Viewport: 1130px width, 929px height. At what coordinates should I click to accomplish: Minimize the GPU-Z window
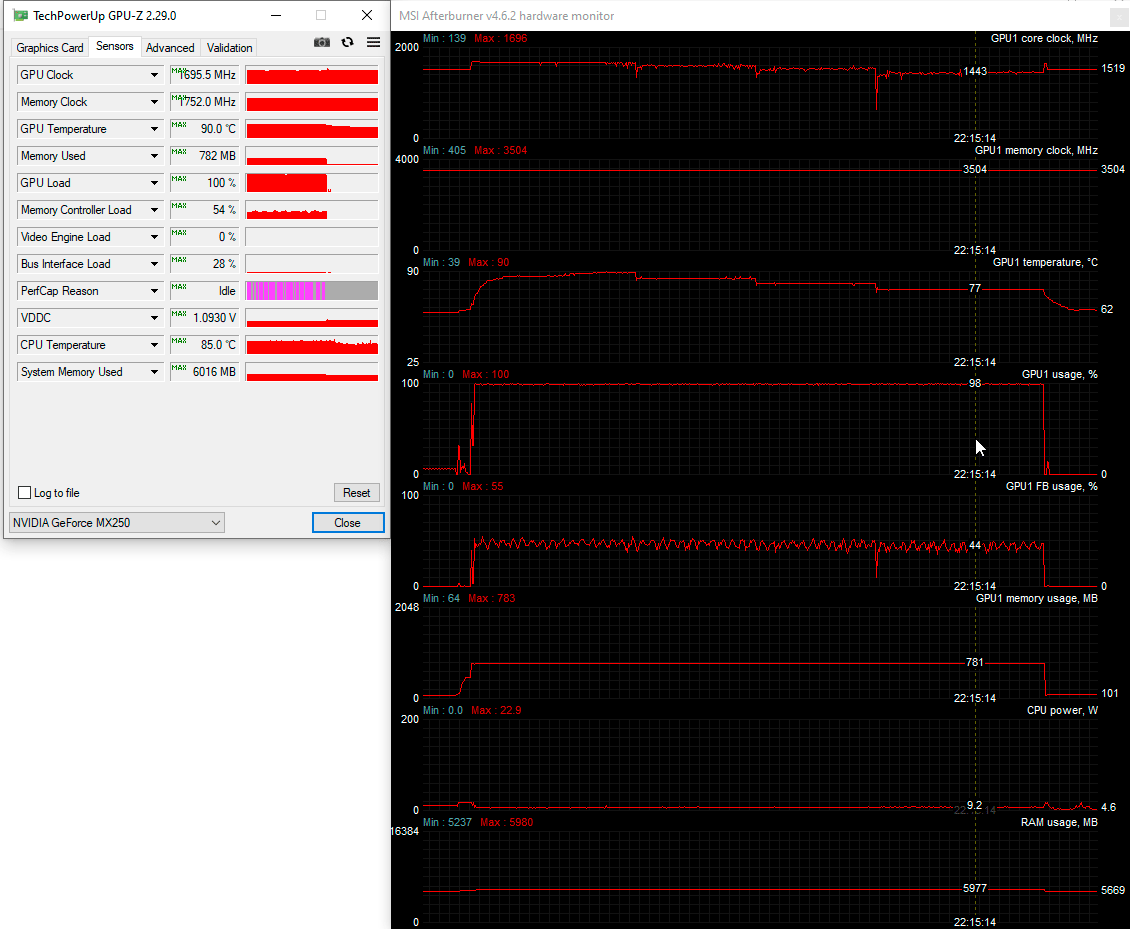[276, 15]
